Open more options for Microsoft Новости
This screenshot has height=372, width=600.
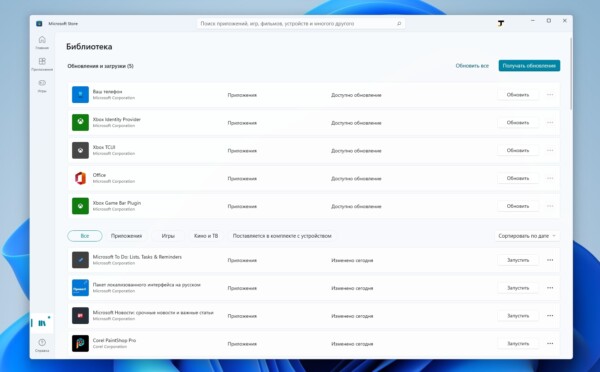coord(550,316)
